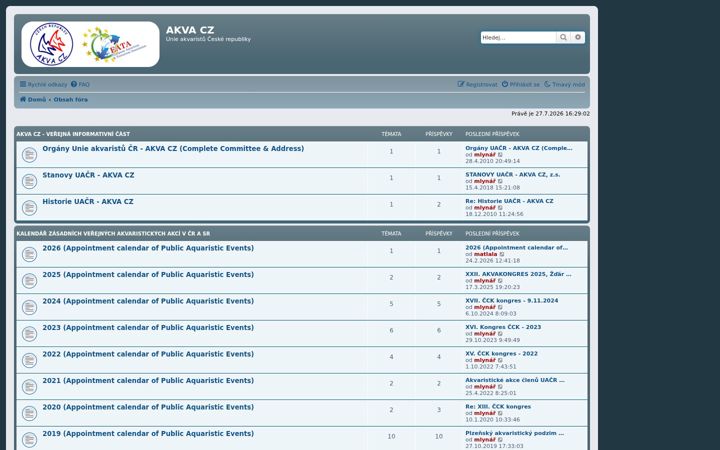720x450 pixels.
Task: View latest post icon in 2021 row
Action: click(500, 387)
